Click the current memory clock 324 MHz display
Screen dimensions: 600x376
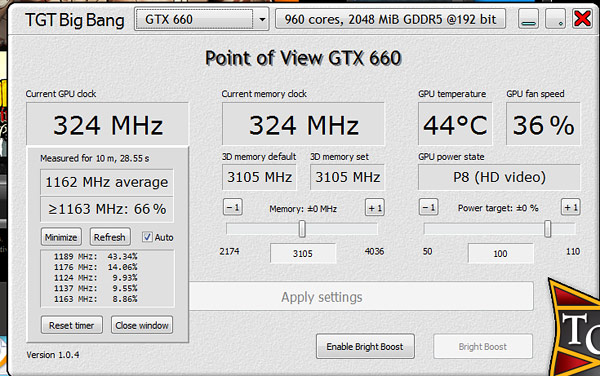coord(303,124)
